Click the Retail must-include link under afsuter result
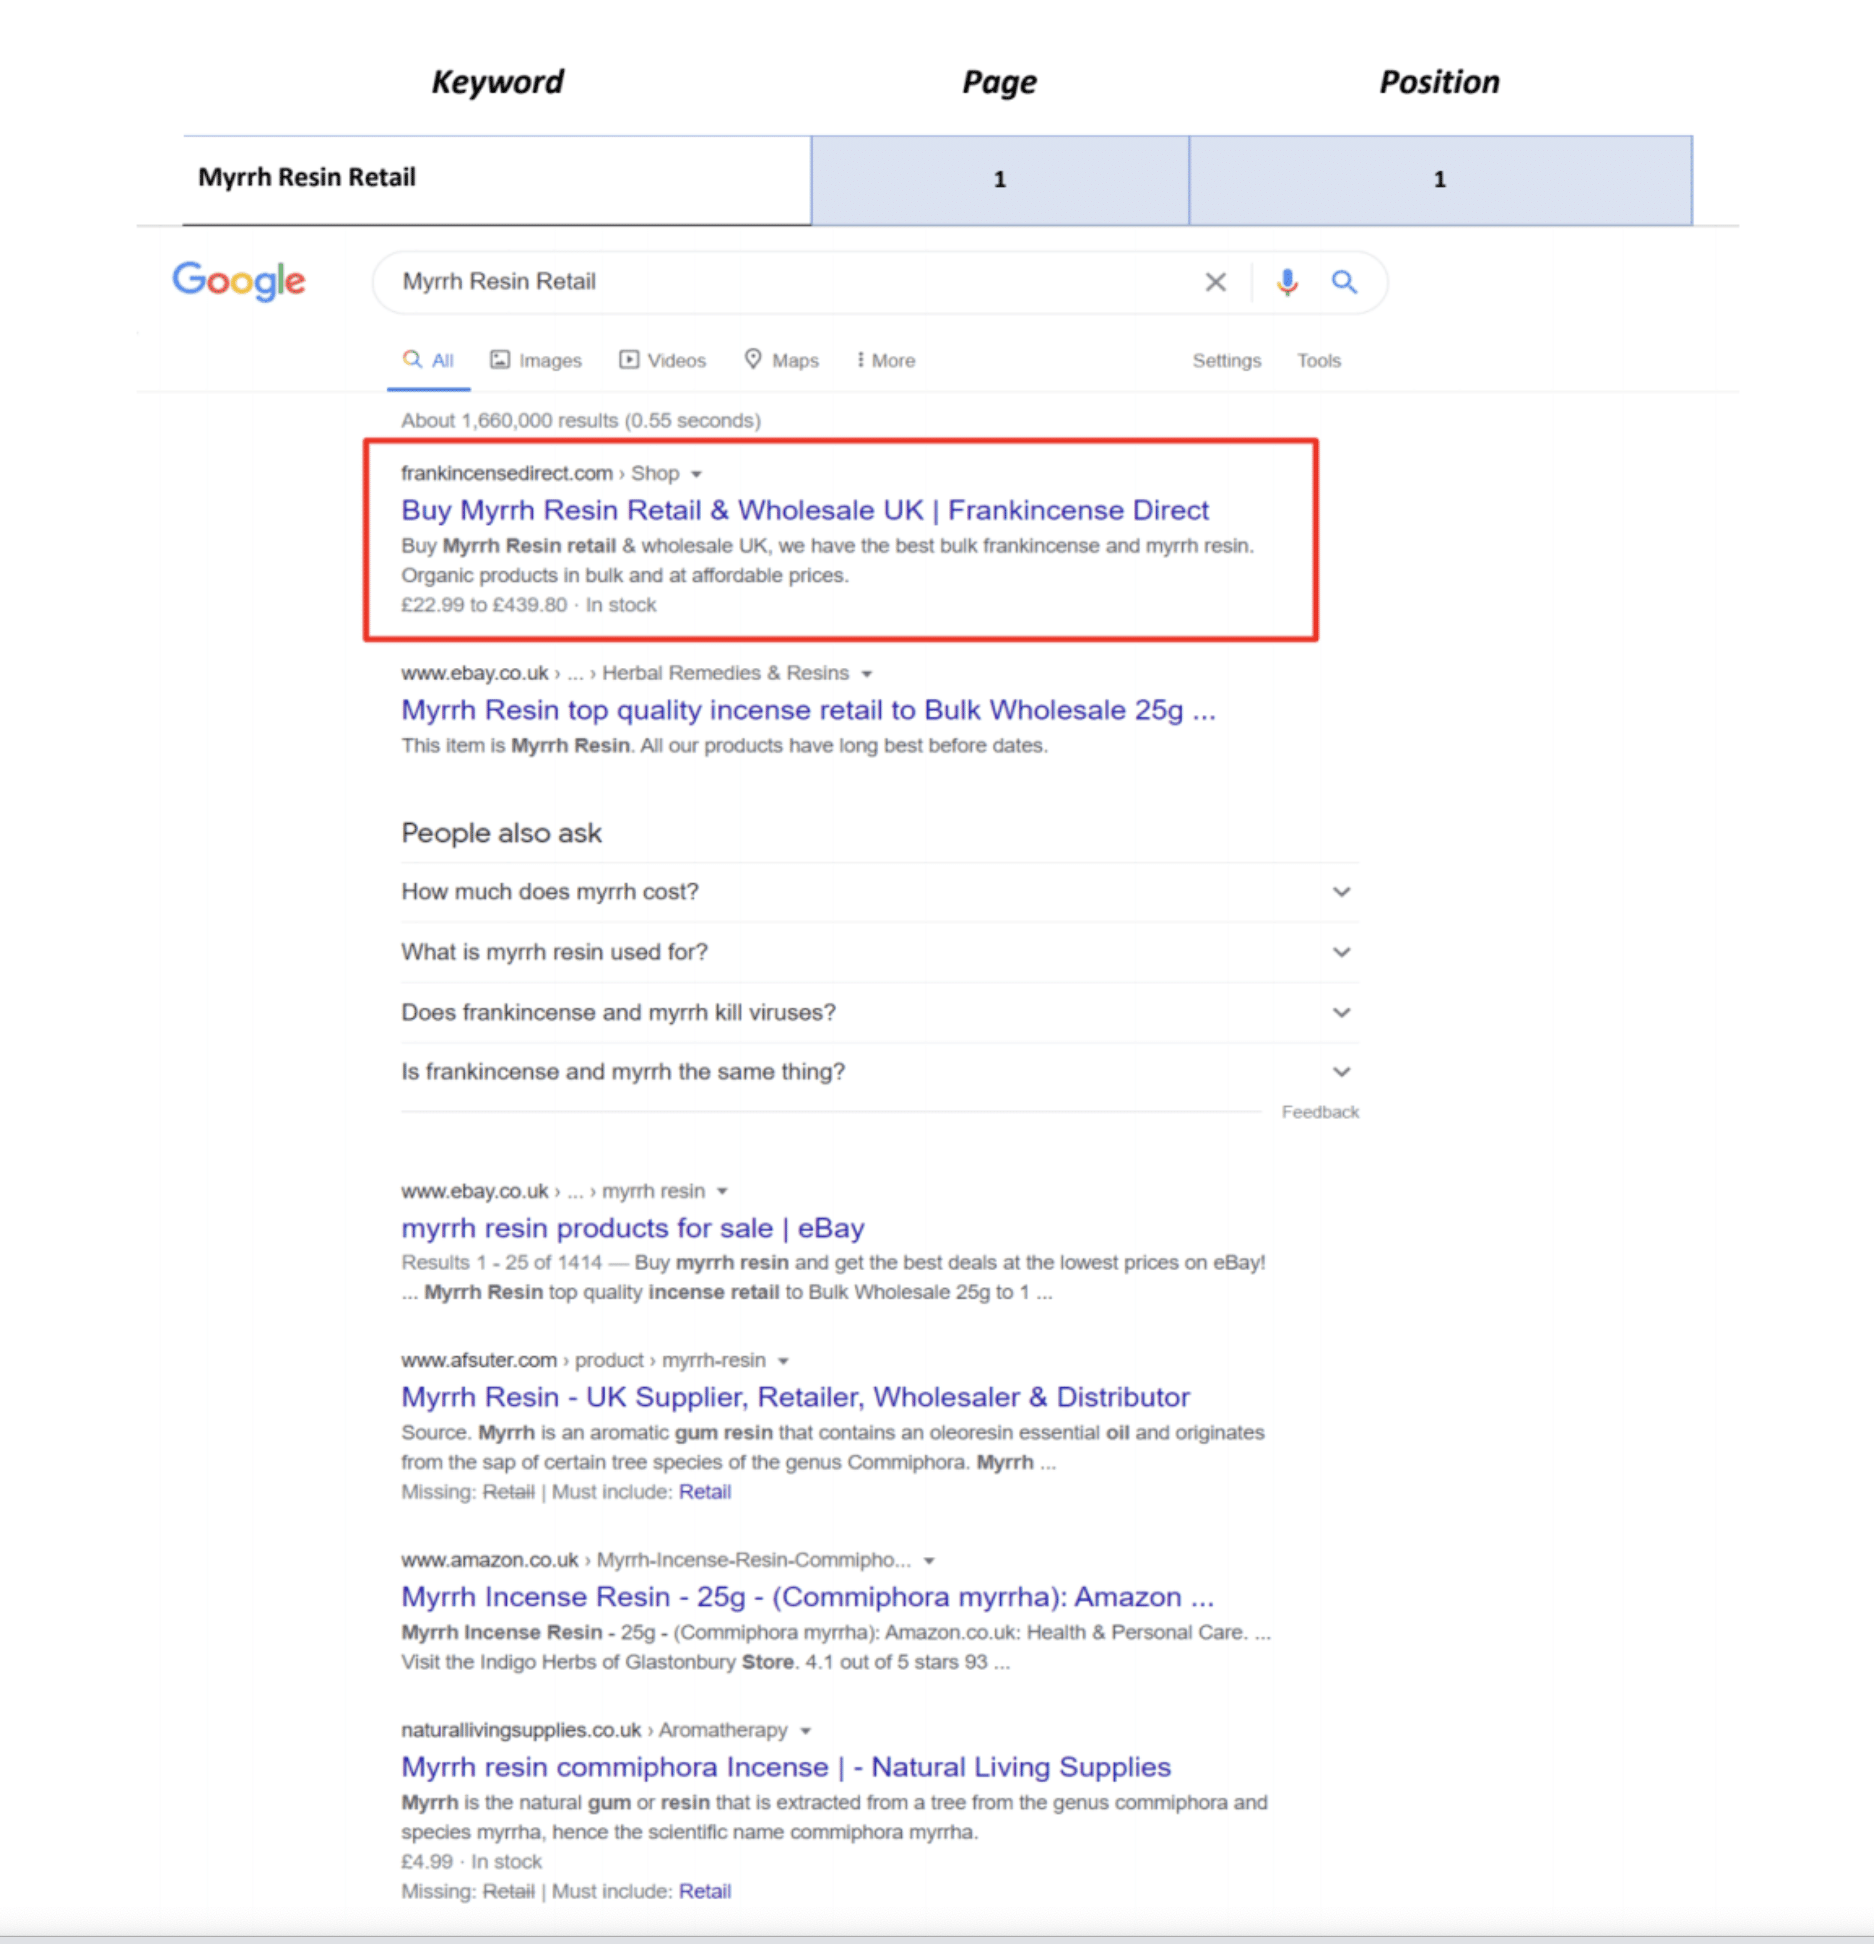Viewport: 1874px width, 1944px height. [705, 1492]
